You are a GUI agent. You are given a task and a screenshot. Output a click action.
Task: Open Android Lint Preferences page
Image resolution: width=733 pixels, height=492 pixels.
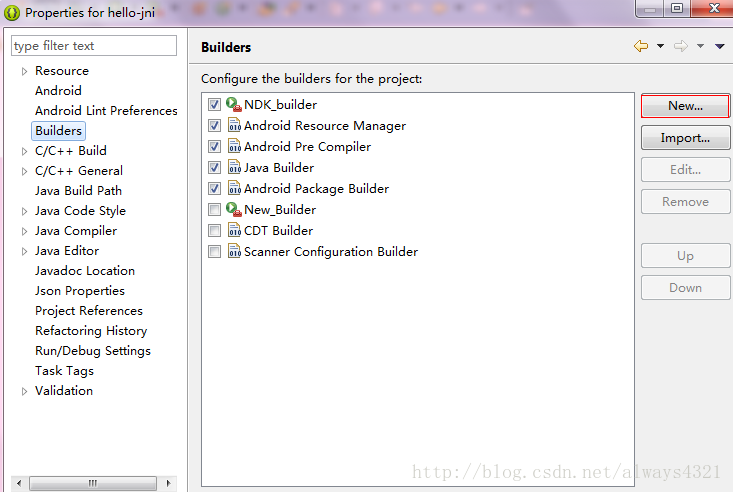106,111
